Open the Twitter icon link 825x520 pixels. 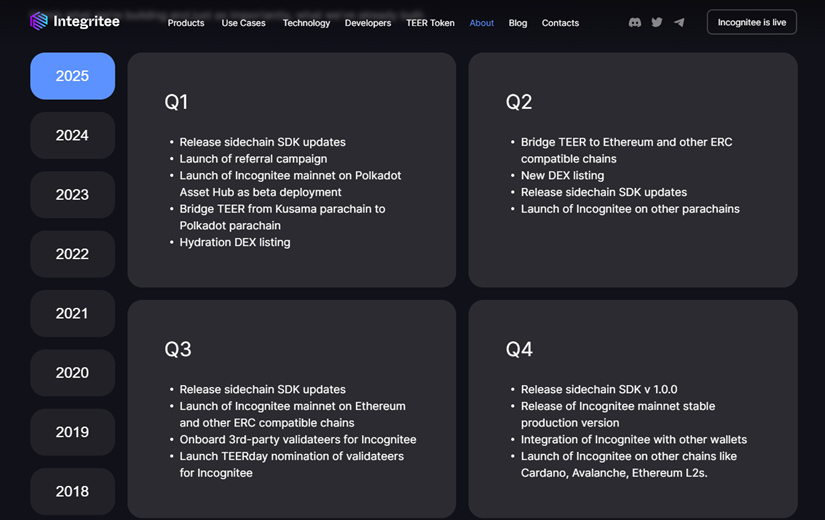657,22
